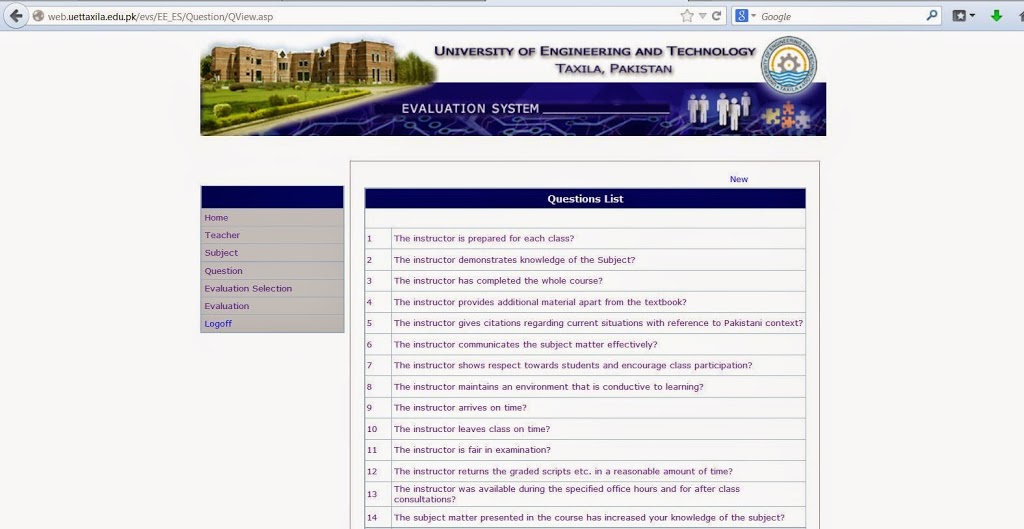Click the site identity globe icon
The height and width of the screenshot is (529, 1024).
38,16
